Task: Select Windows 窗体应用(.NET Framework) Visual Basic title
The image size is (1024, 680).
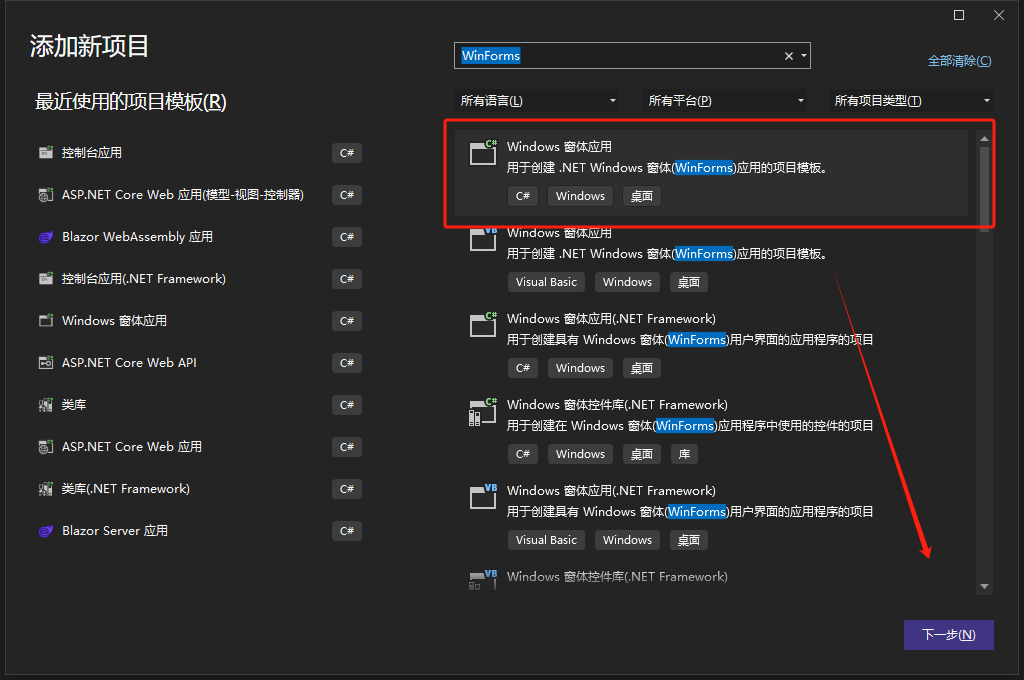Action: pyautogui.click(x=611, y=491)
